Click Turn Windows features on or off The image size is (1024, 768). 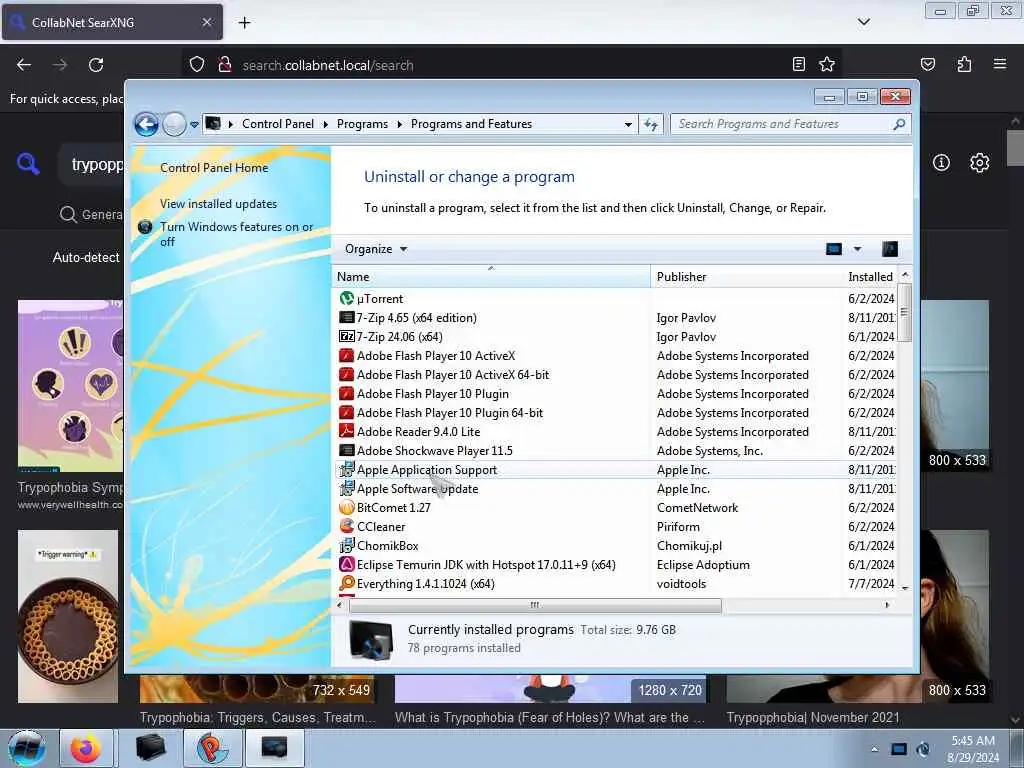[236, 234]
